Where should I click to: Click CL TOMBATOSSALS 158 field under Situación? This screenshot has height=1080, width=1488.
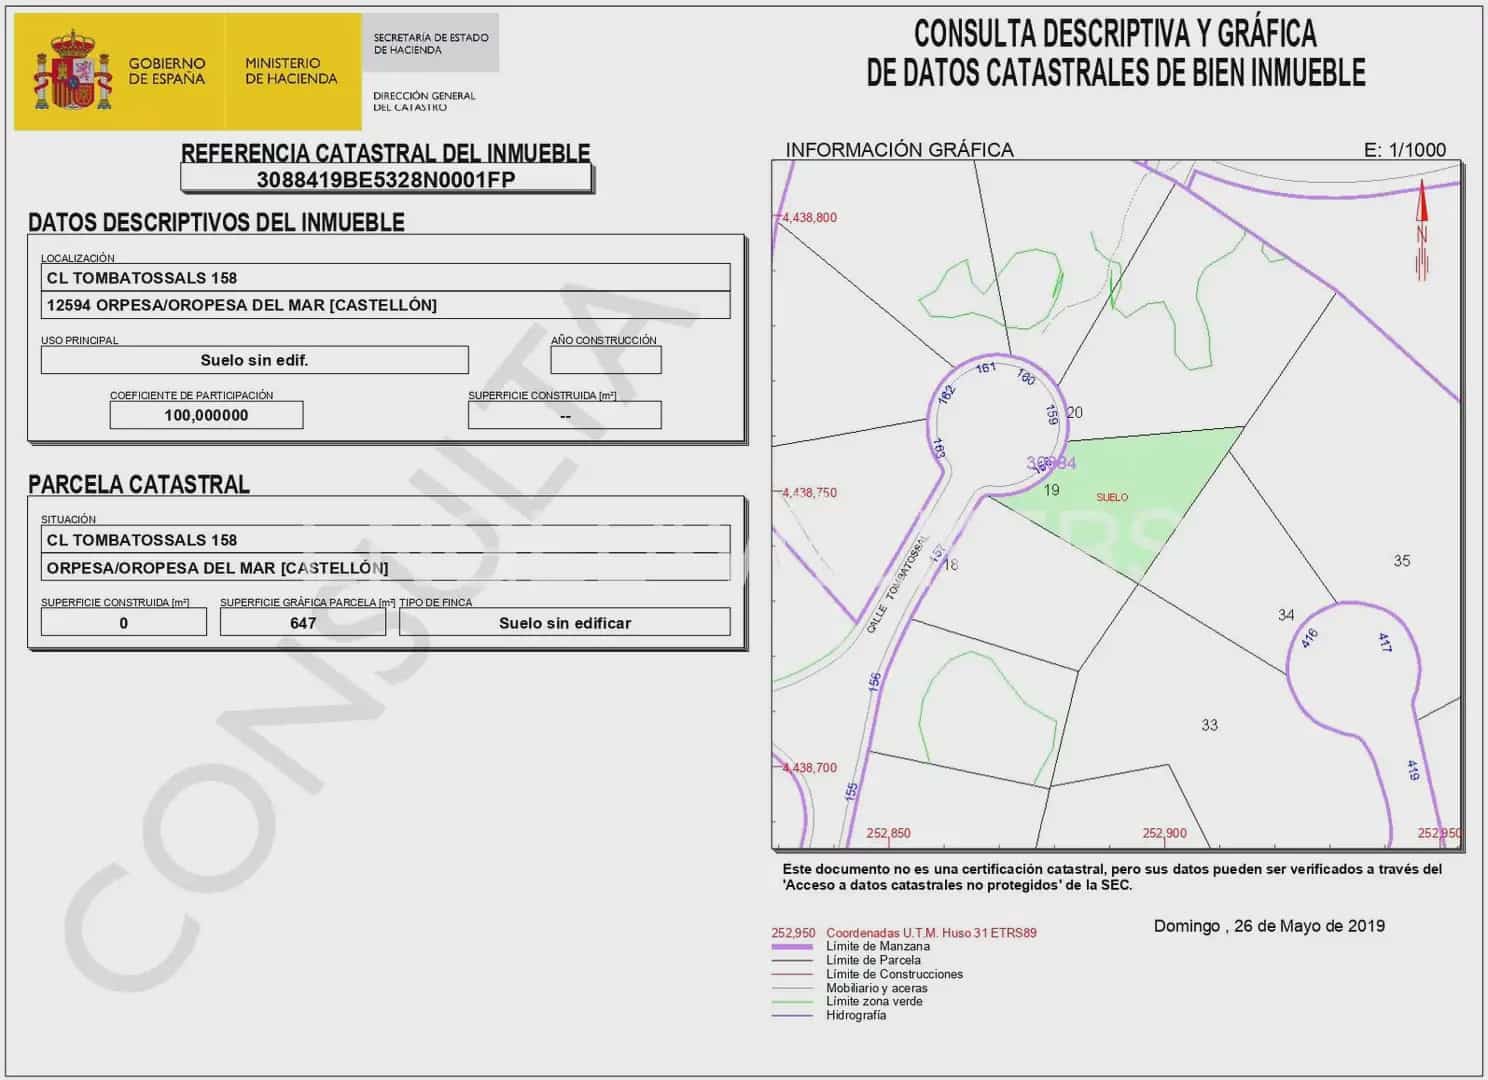(386, 540)
